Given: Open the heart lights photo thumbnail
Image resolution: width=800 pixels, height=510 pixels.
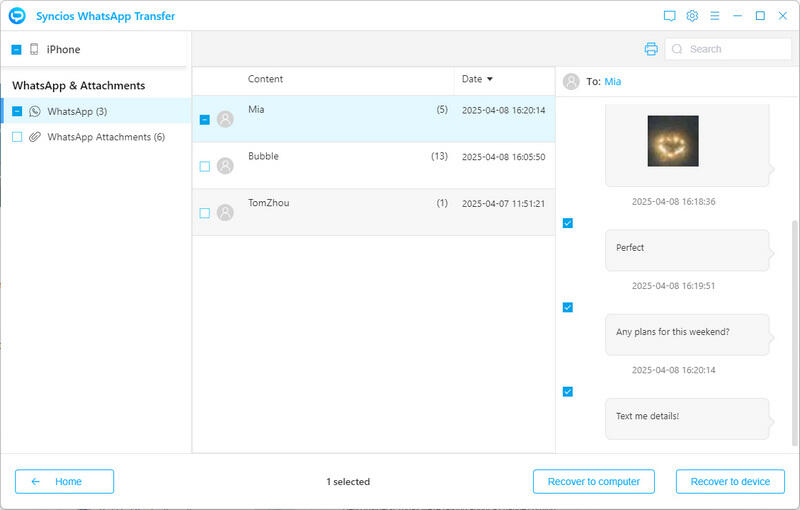Looking at the screenshot, I should click(673, 141).
